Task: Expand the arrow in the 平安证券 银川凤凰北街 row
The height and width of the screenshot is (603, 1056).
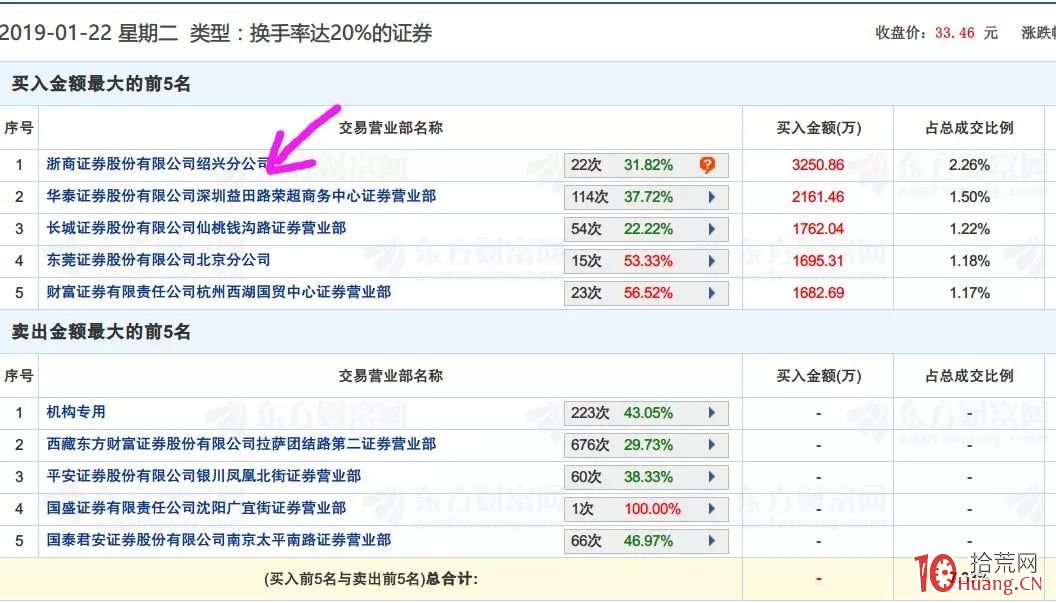Action: point(712,477)
